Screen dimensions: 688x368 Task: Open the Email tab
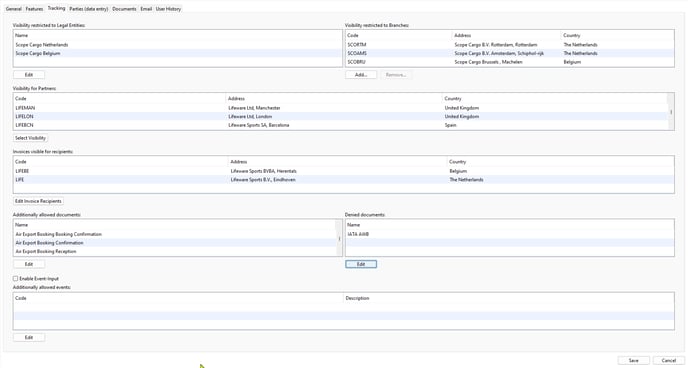pyautogui.click(x=146, y=9)
